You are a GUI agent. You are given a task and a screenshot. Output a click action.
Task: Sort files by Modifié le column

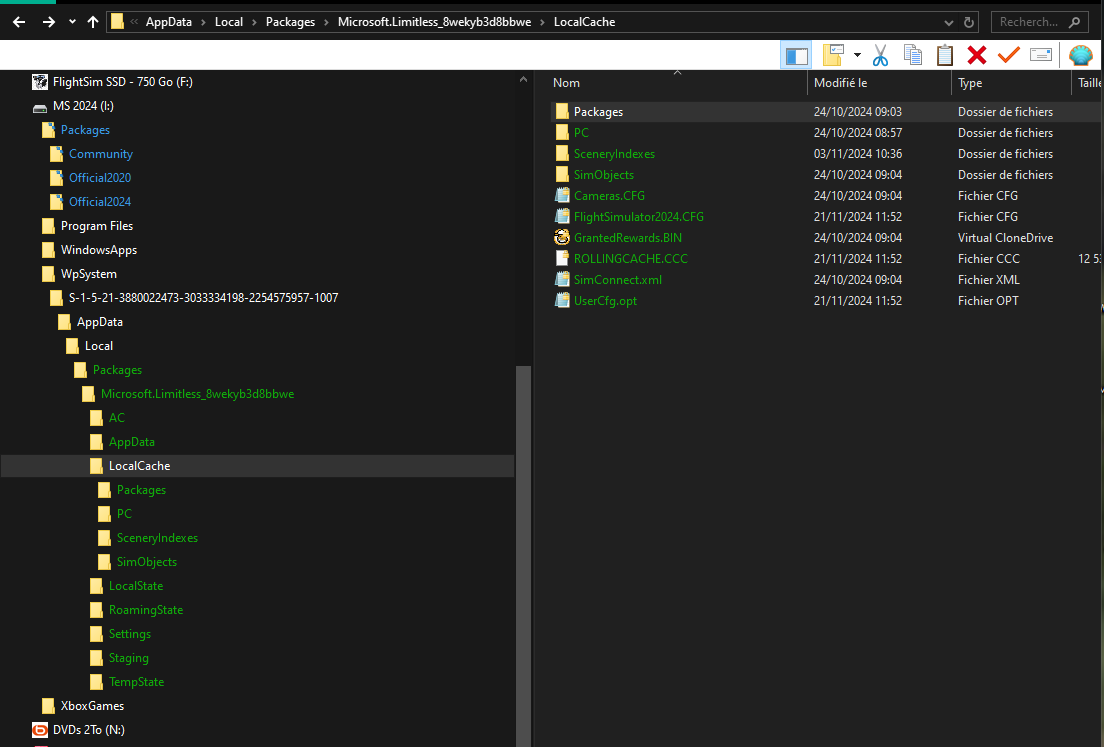pyautogui.click(x=879, y=83)
